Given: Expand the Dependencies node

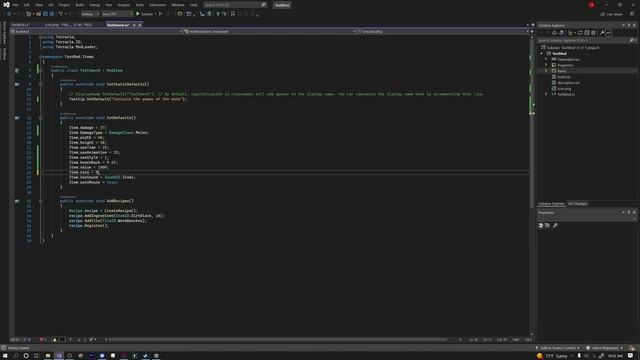Looking at the screenshot, I should 546,59.
